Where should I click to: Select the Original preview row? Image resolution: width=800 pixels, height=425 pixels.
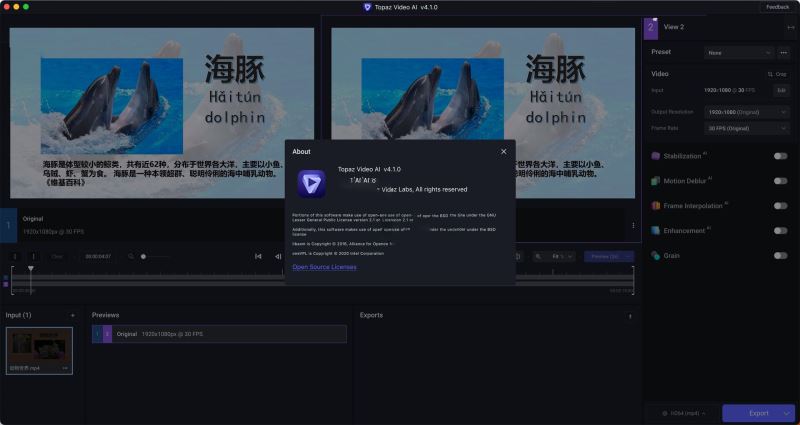(220, 333)
